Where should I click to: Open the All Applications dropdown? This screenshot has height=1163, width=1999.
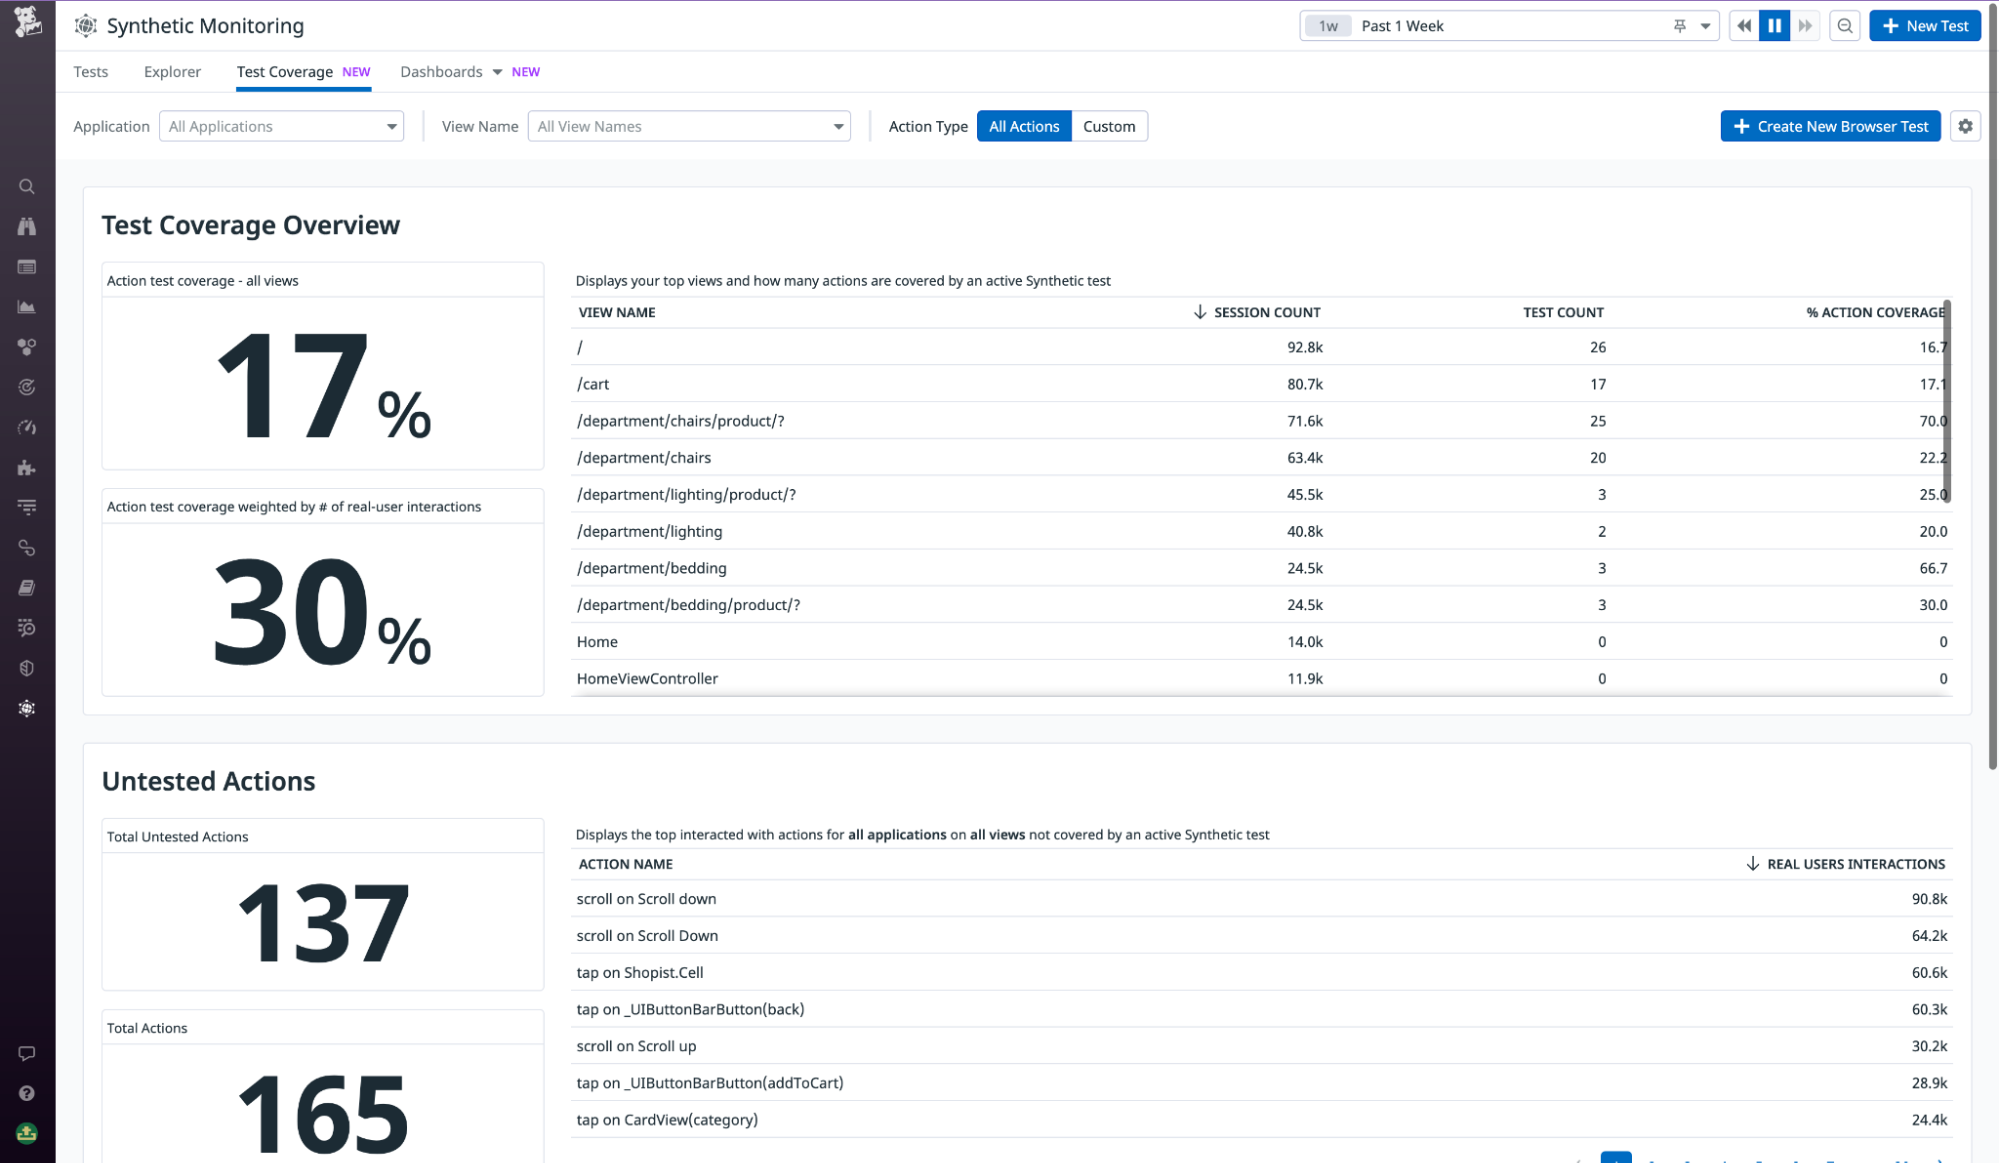point(281,126)
